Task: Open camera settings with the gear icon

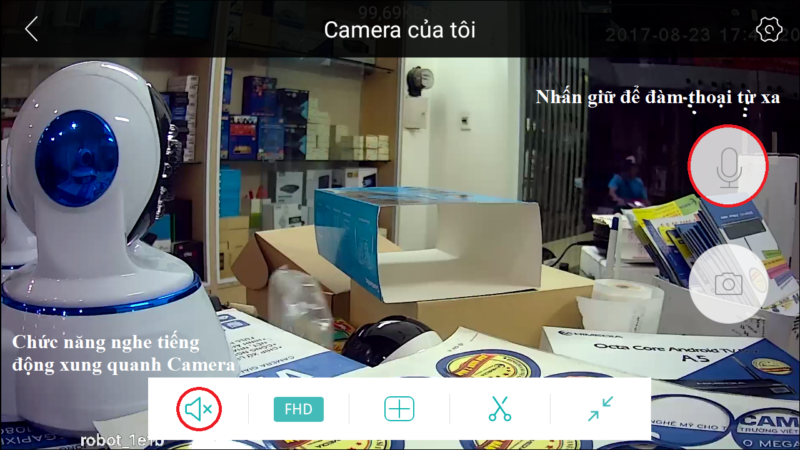Action: pos(768,29)
